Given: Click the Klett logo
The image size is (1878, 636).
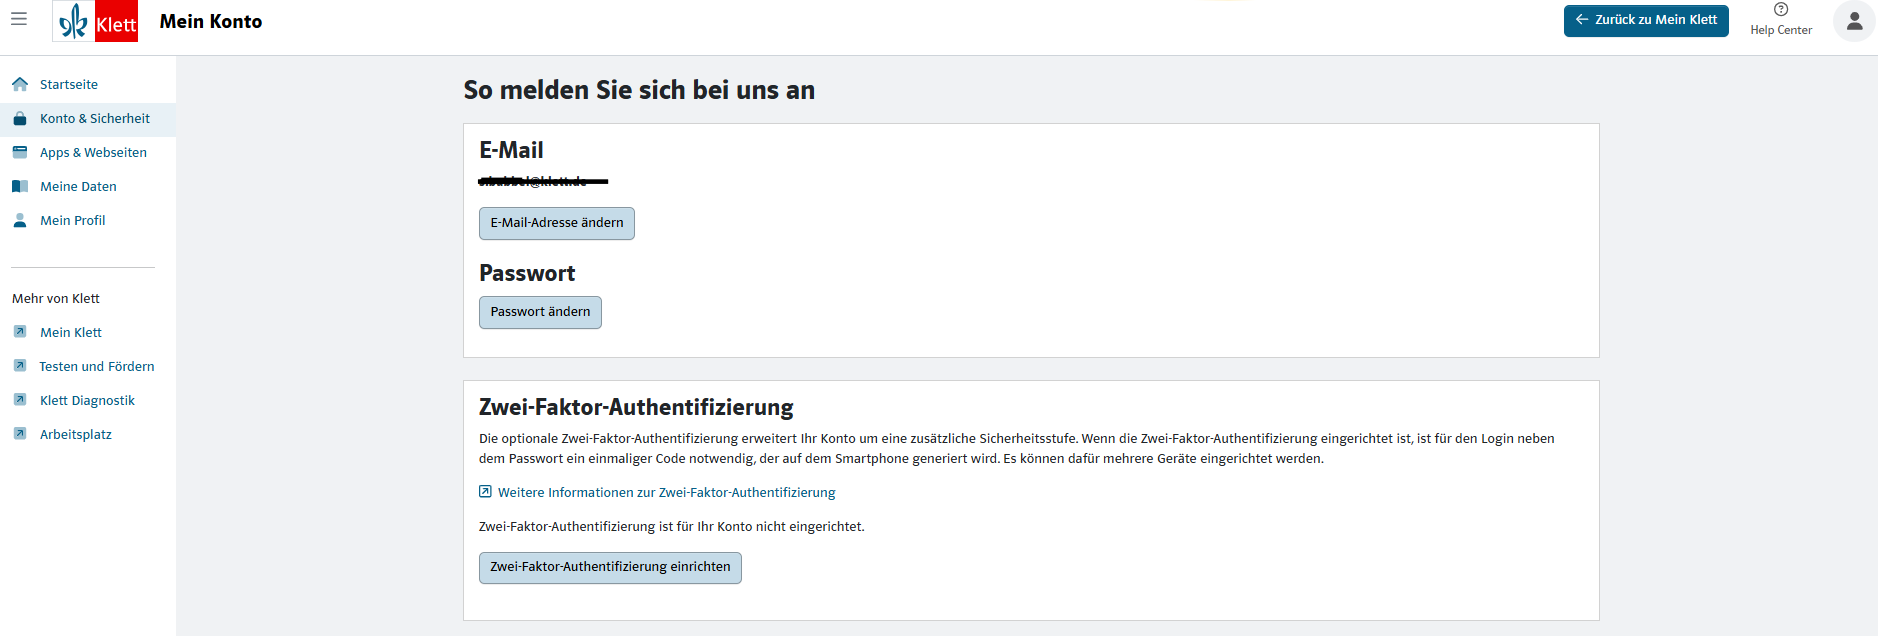Looking at the screenshot, I should click(x=95, y=22).
